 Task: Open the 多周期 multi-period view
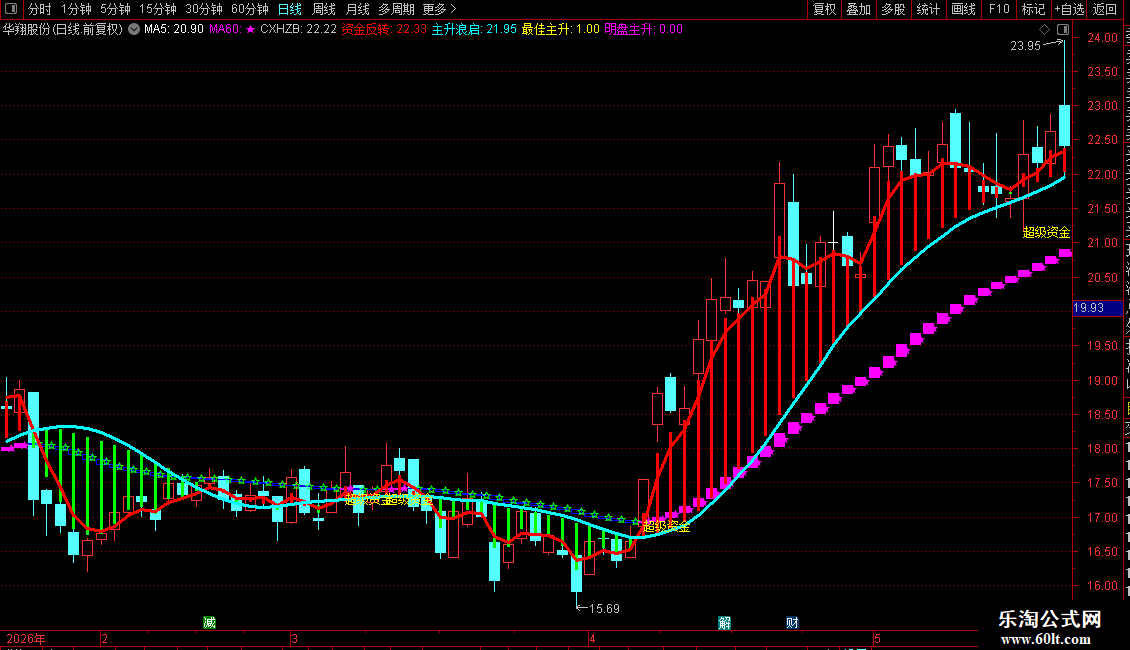coord(396,9)
